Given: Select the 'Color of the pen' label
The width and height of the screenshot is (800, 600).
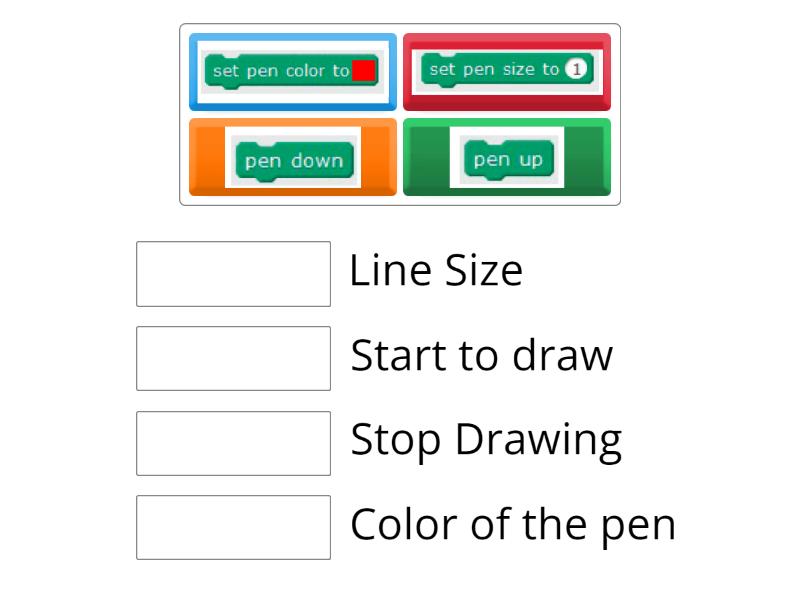Looking at the screenshot, I should tap(513, 523).
